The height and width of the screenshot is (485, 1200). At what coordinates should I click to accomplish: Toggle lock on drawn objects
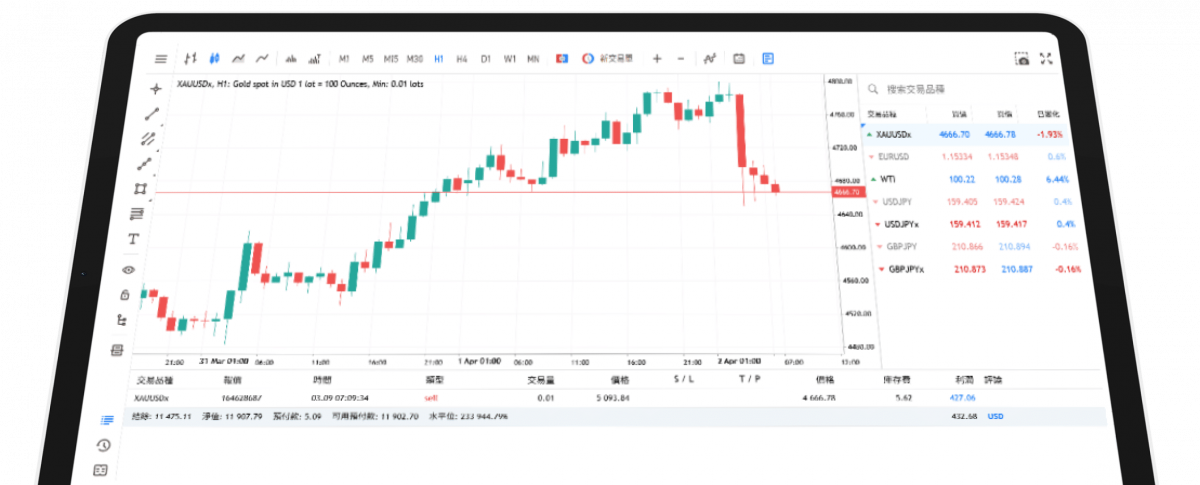click(125, 295)
